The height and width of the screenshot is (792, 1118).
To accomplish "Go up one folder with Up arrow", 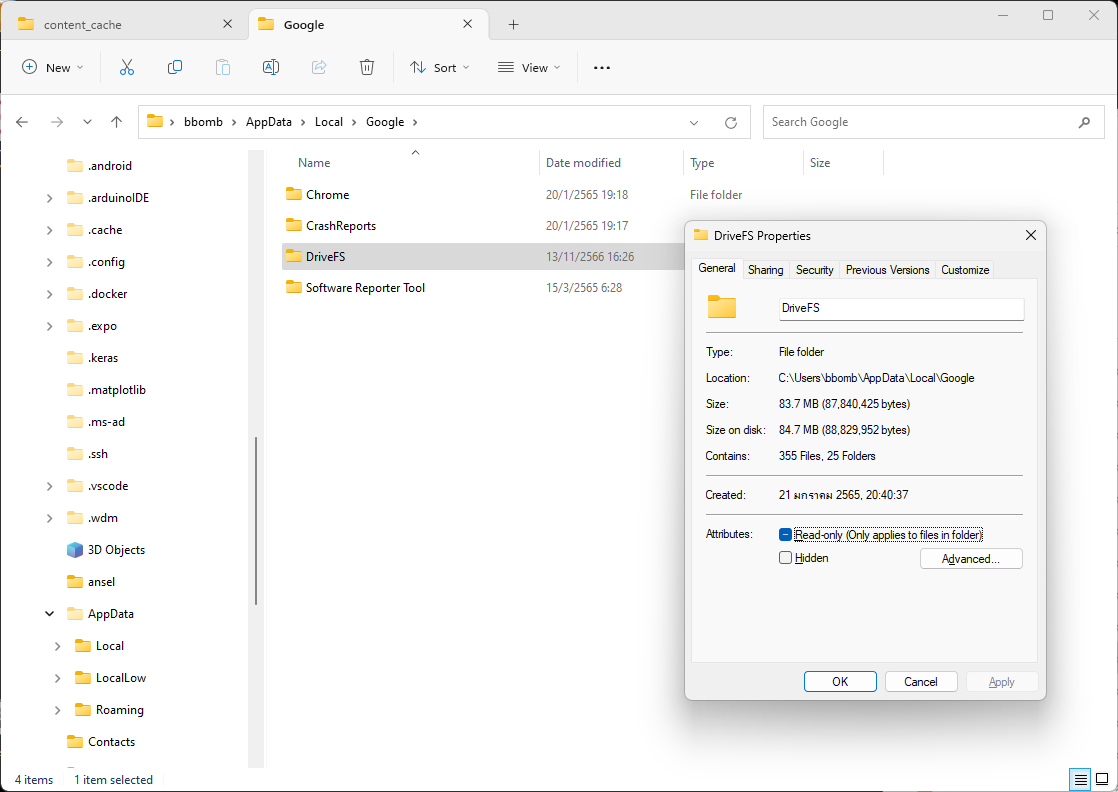I will (116, 122).
